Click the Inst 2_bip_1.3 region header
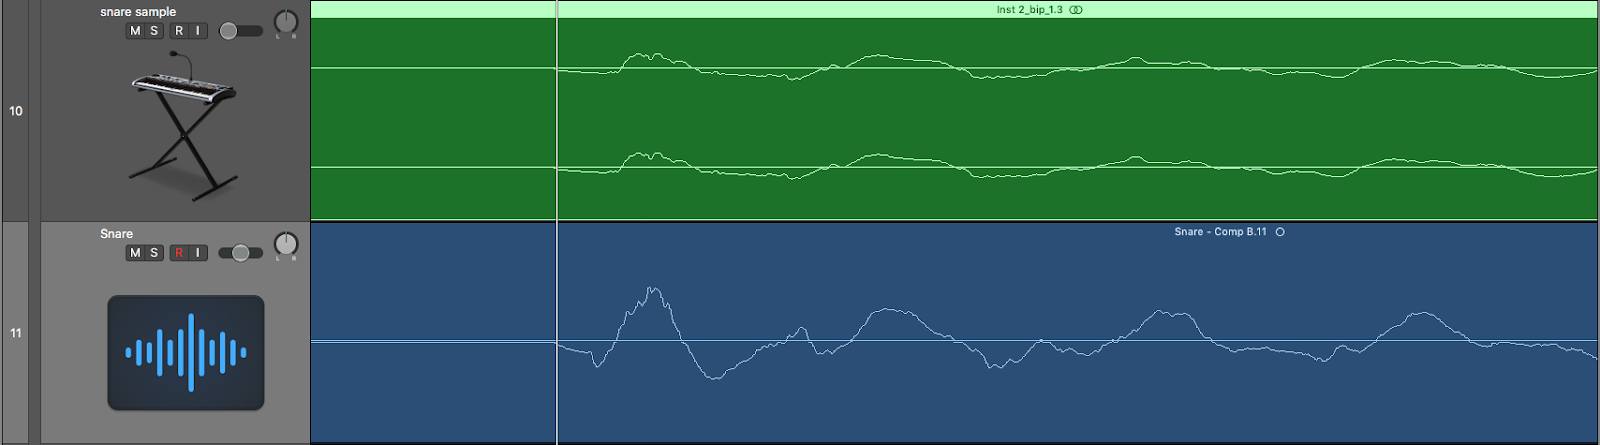Viewport: 1600px width, 445px height. 954,10
